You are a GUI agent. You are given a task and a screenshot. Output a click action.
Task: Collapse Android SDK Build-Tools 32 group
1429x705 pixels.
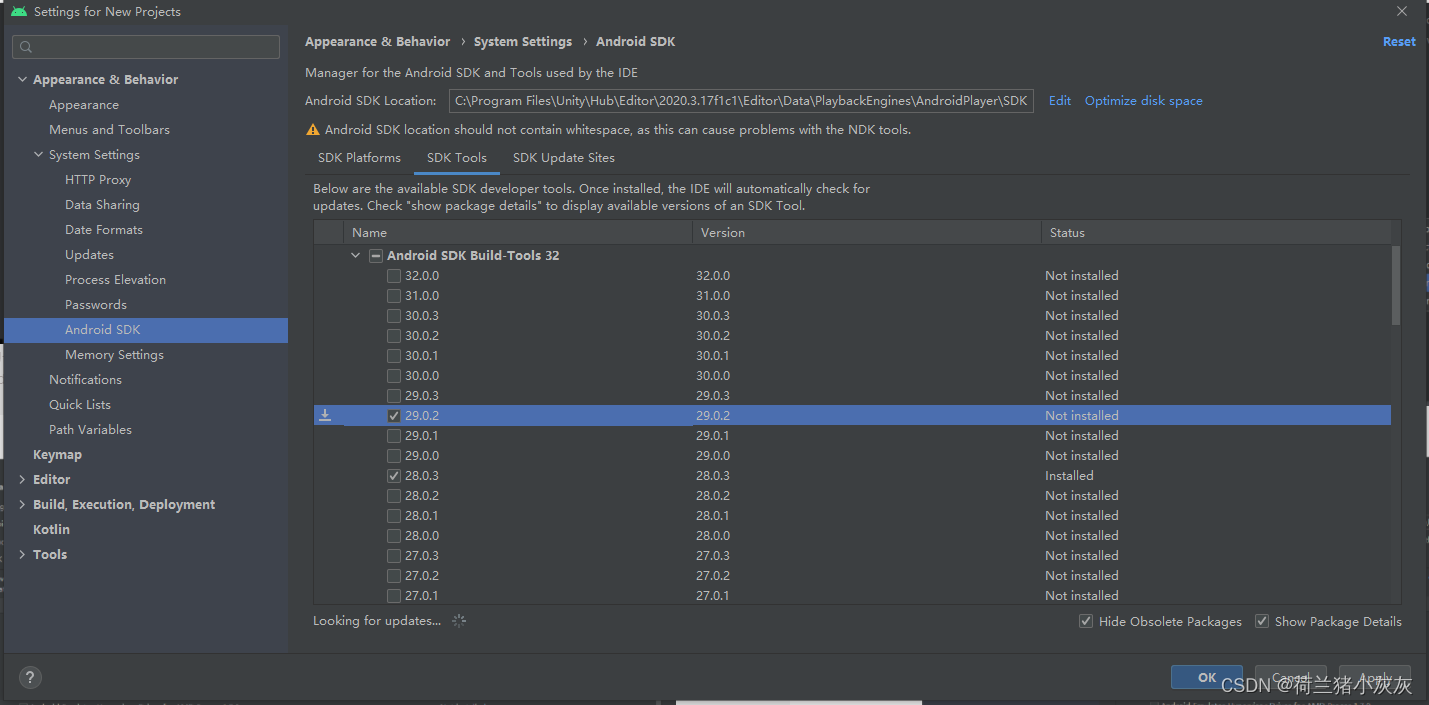click(x=355, y=256)
